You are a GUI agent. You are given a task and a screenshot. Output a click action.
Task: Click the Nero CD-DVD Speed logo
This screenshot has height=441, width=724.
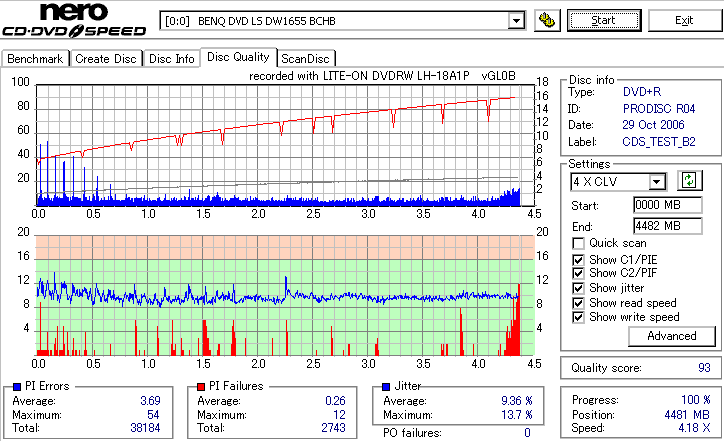tap(74, 20)
